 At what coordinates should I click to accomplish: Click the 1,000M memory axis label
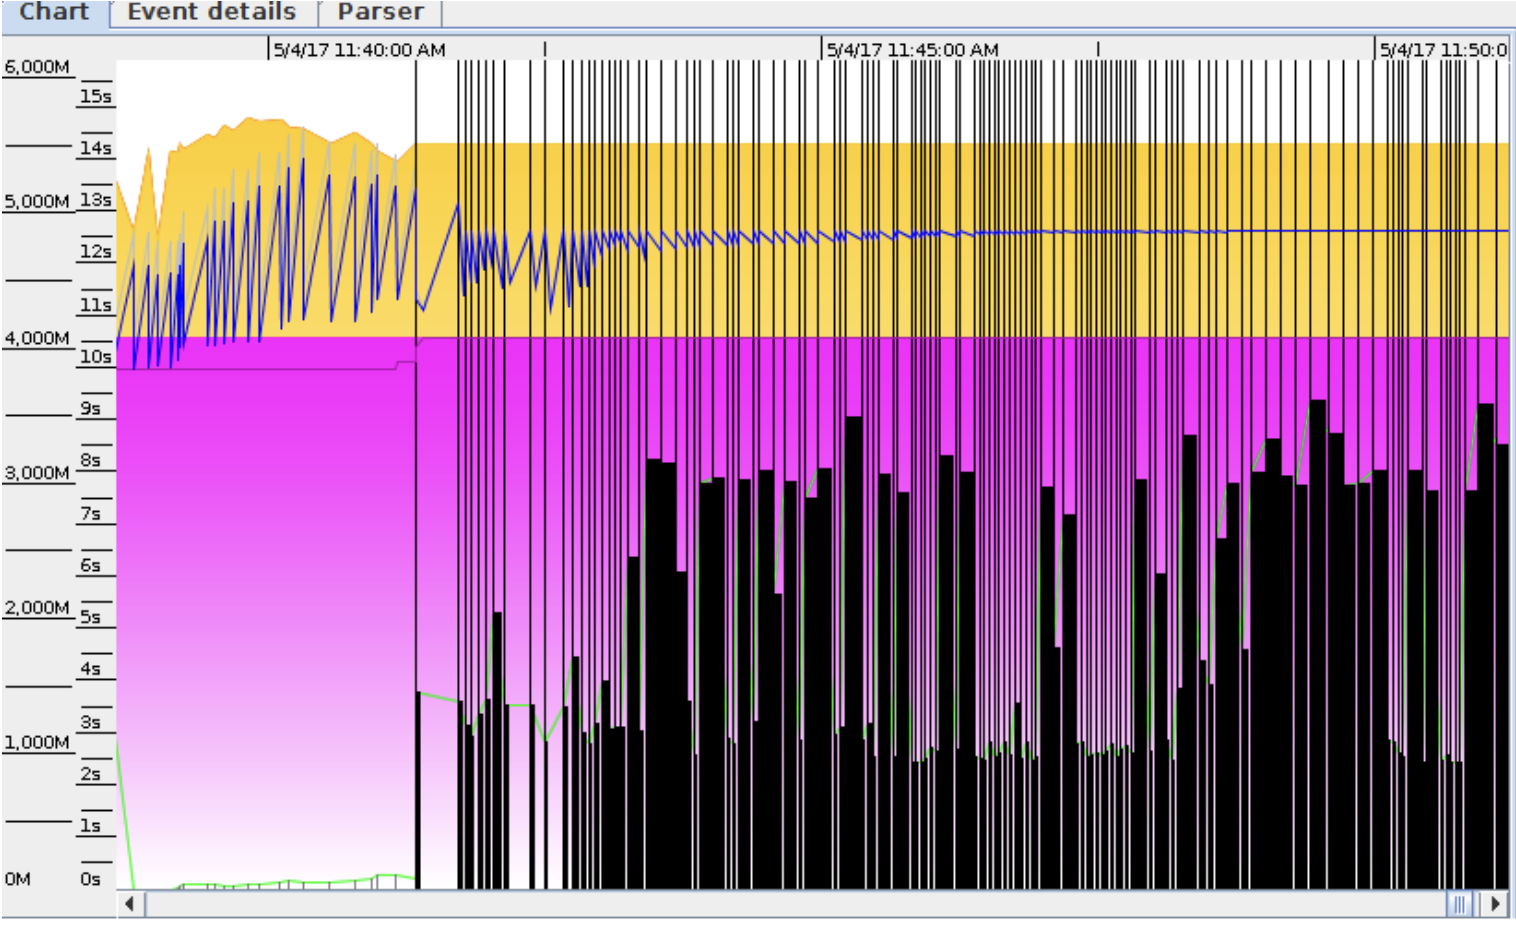[37, 742]
